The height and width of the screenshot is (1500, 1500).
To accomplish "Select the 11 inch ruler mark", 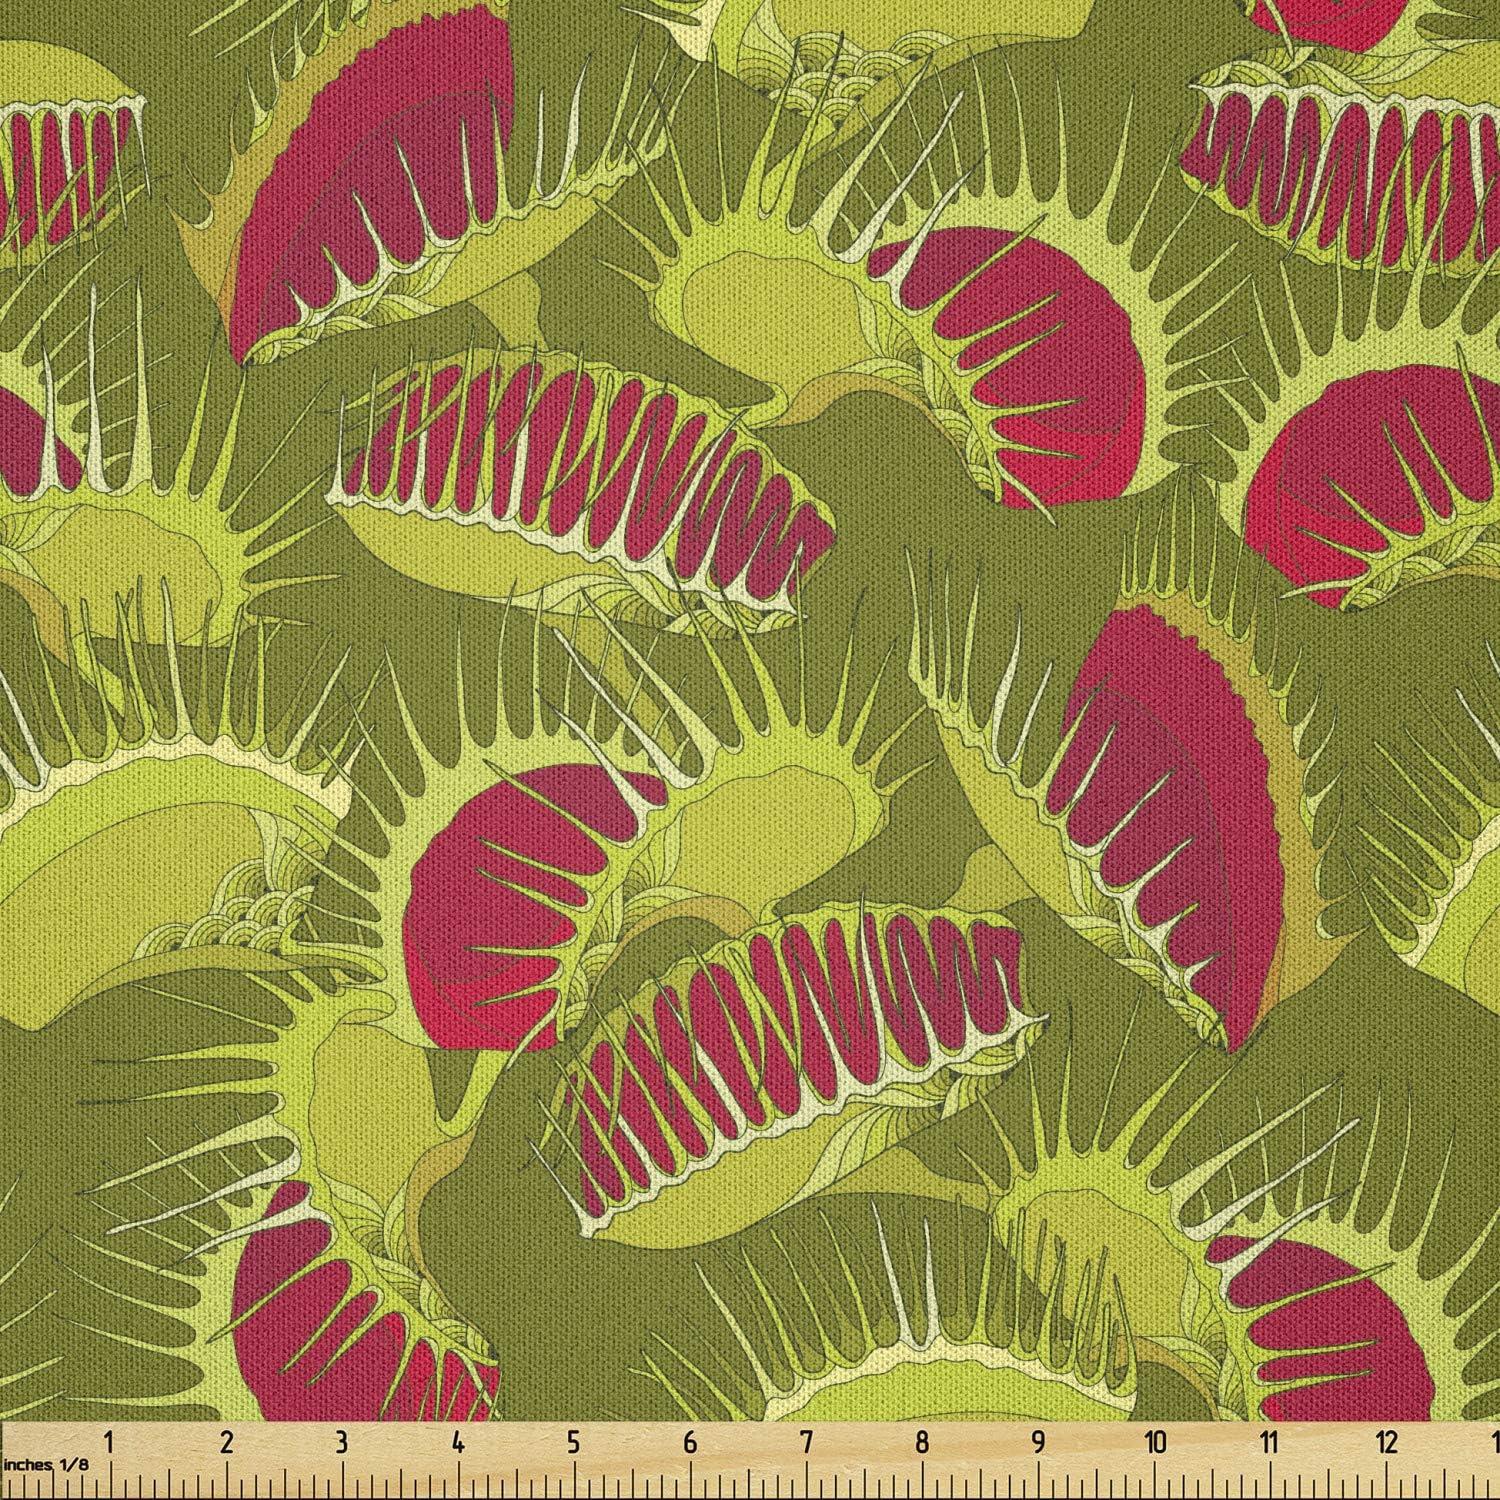I will [1271, 1443].
